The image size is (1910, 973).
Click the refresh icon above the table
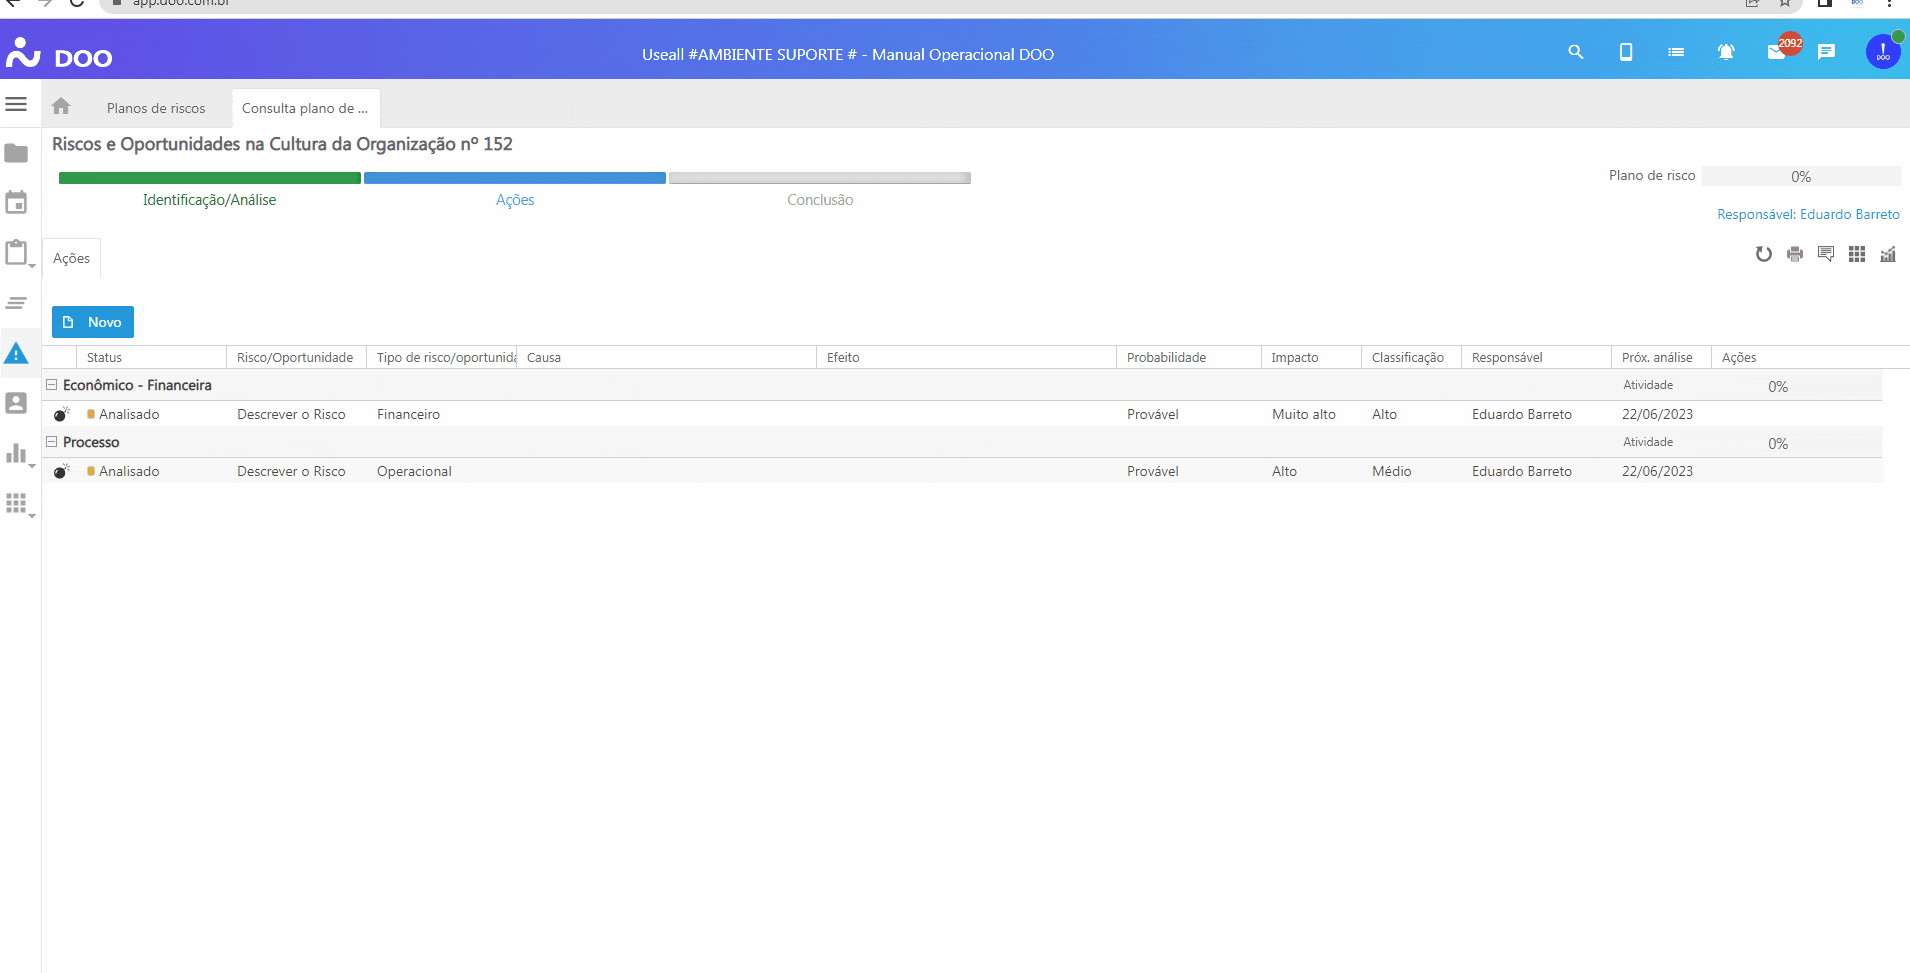coord(1764,254)
